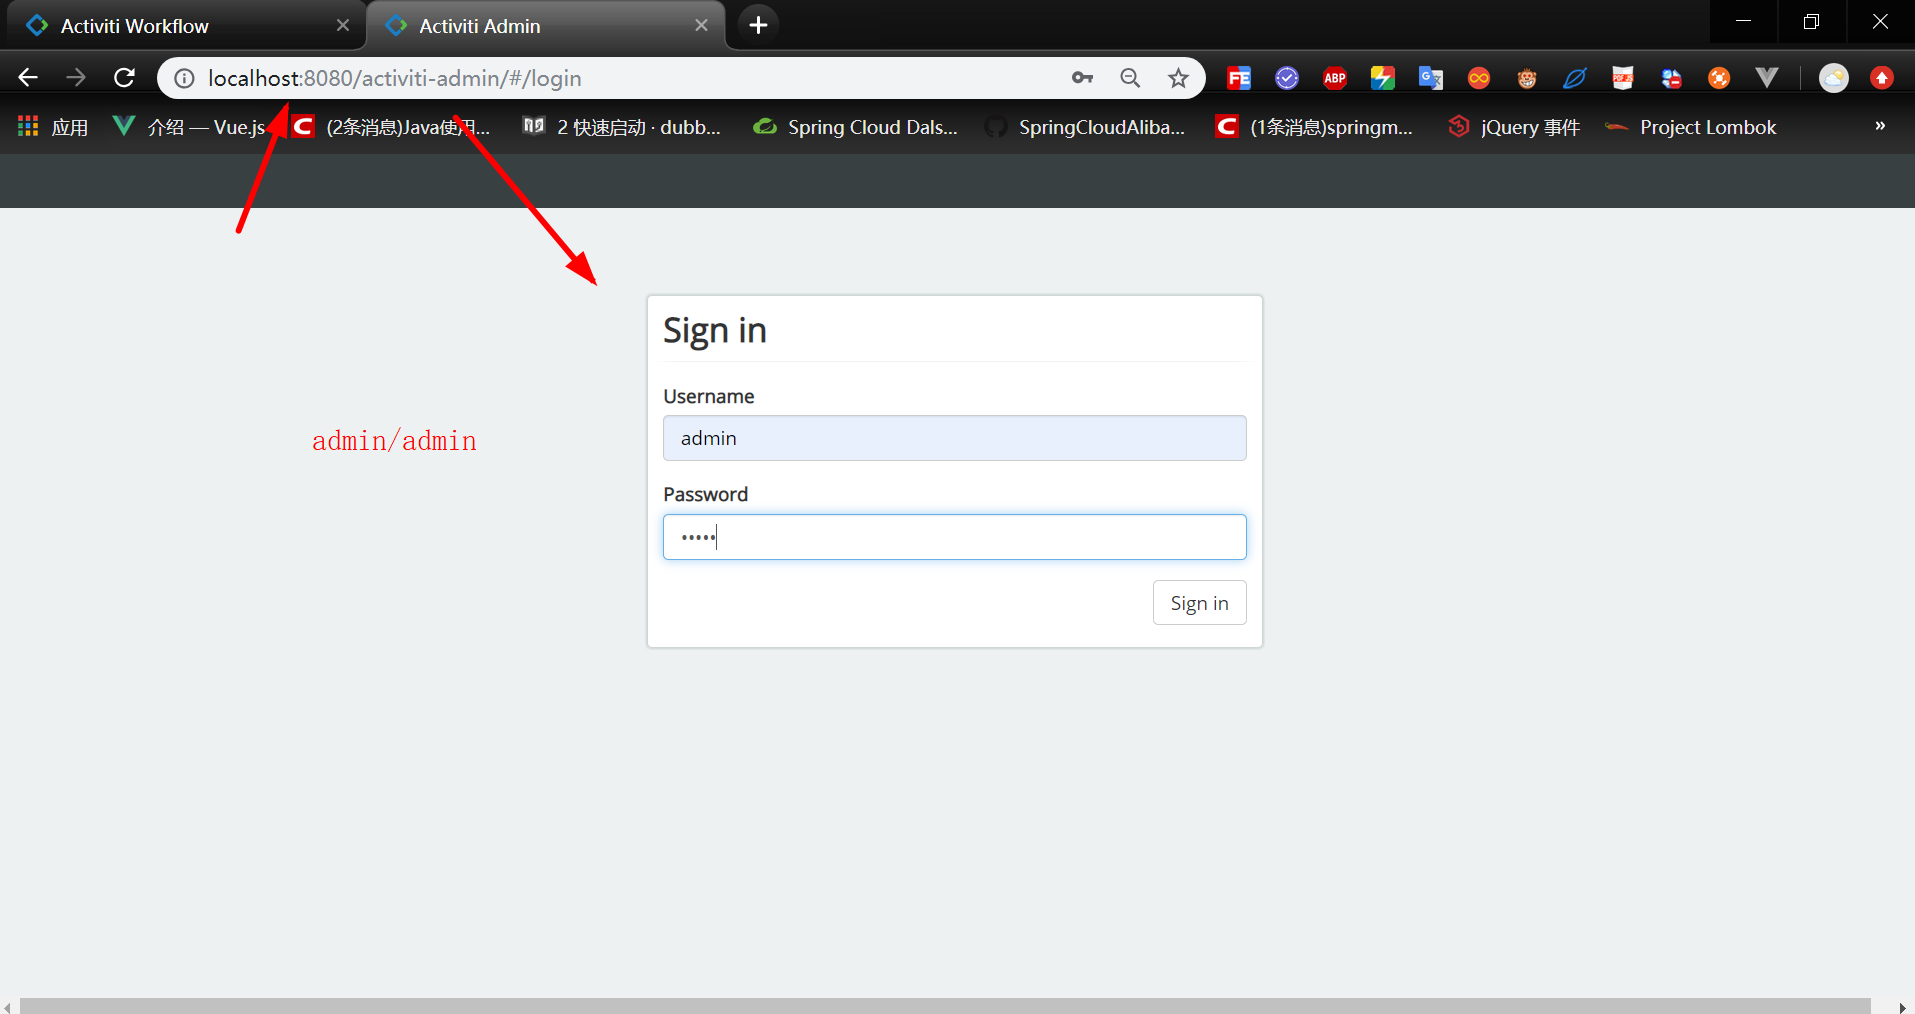This screenshot has height=1014, width=1915.
Task: Close the Activiti Admin tab
Action: click(x=701, y=26)
